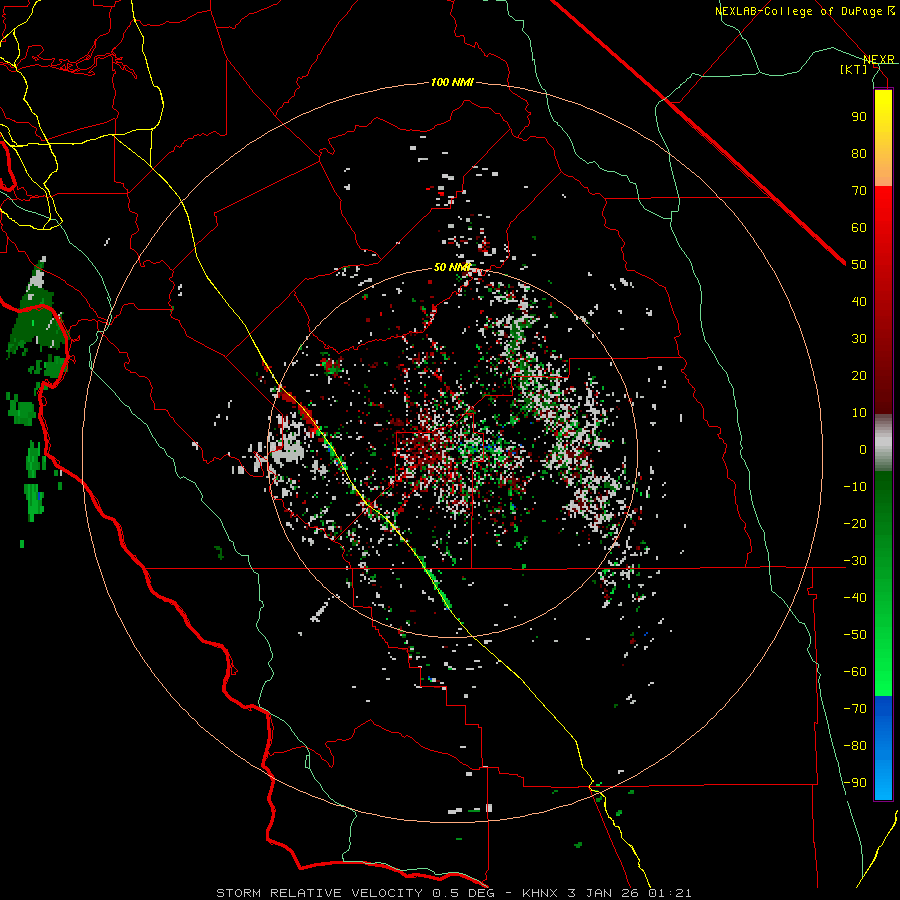This screenshot has width=900, height=900.
Task: Click the 50 value on velocity scale
Action: click(x=859, y=265)
